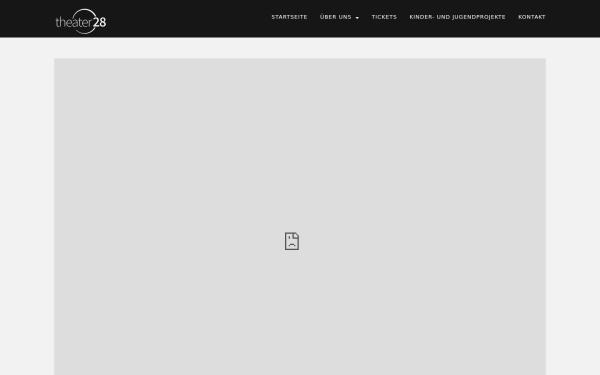Navigate to the Kontakt page
Image resolution: width=600 pixels, height=375 pixels.
click(x=532, y=17)
